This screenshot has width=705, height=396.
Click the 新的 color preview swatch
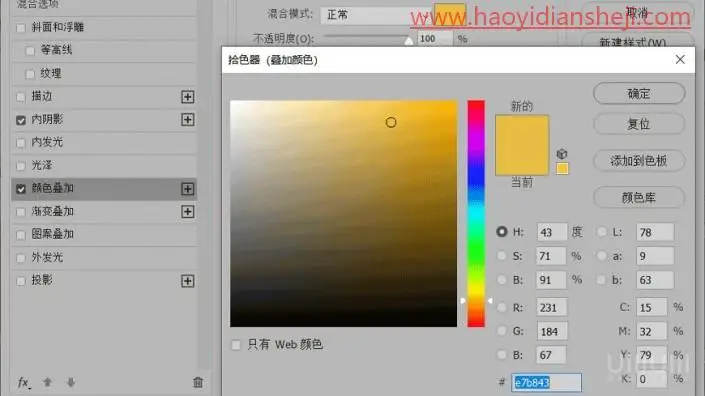click(x=522, y=129)
